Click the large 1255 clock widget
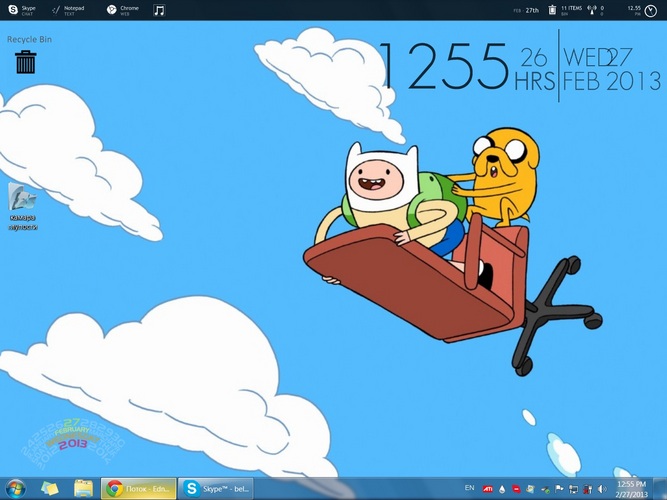The image size is (667, 500). [x=445, y=66]
